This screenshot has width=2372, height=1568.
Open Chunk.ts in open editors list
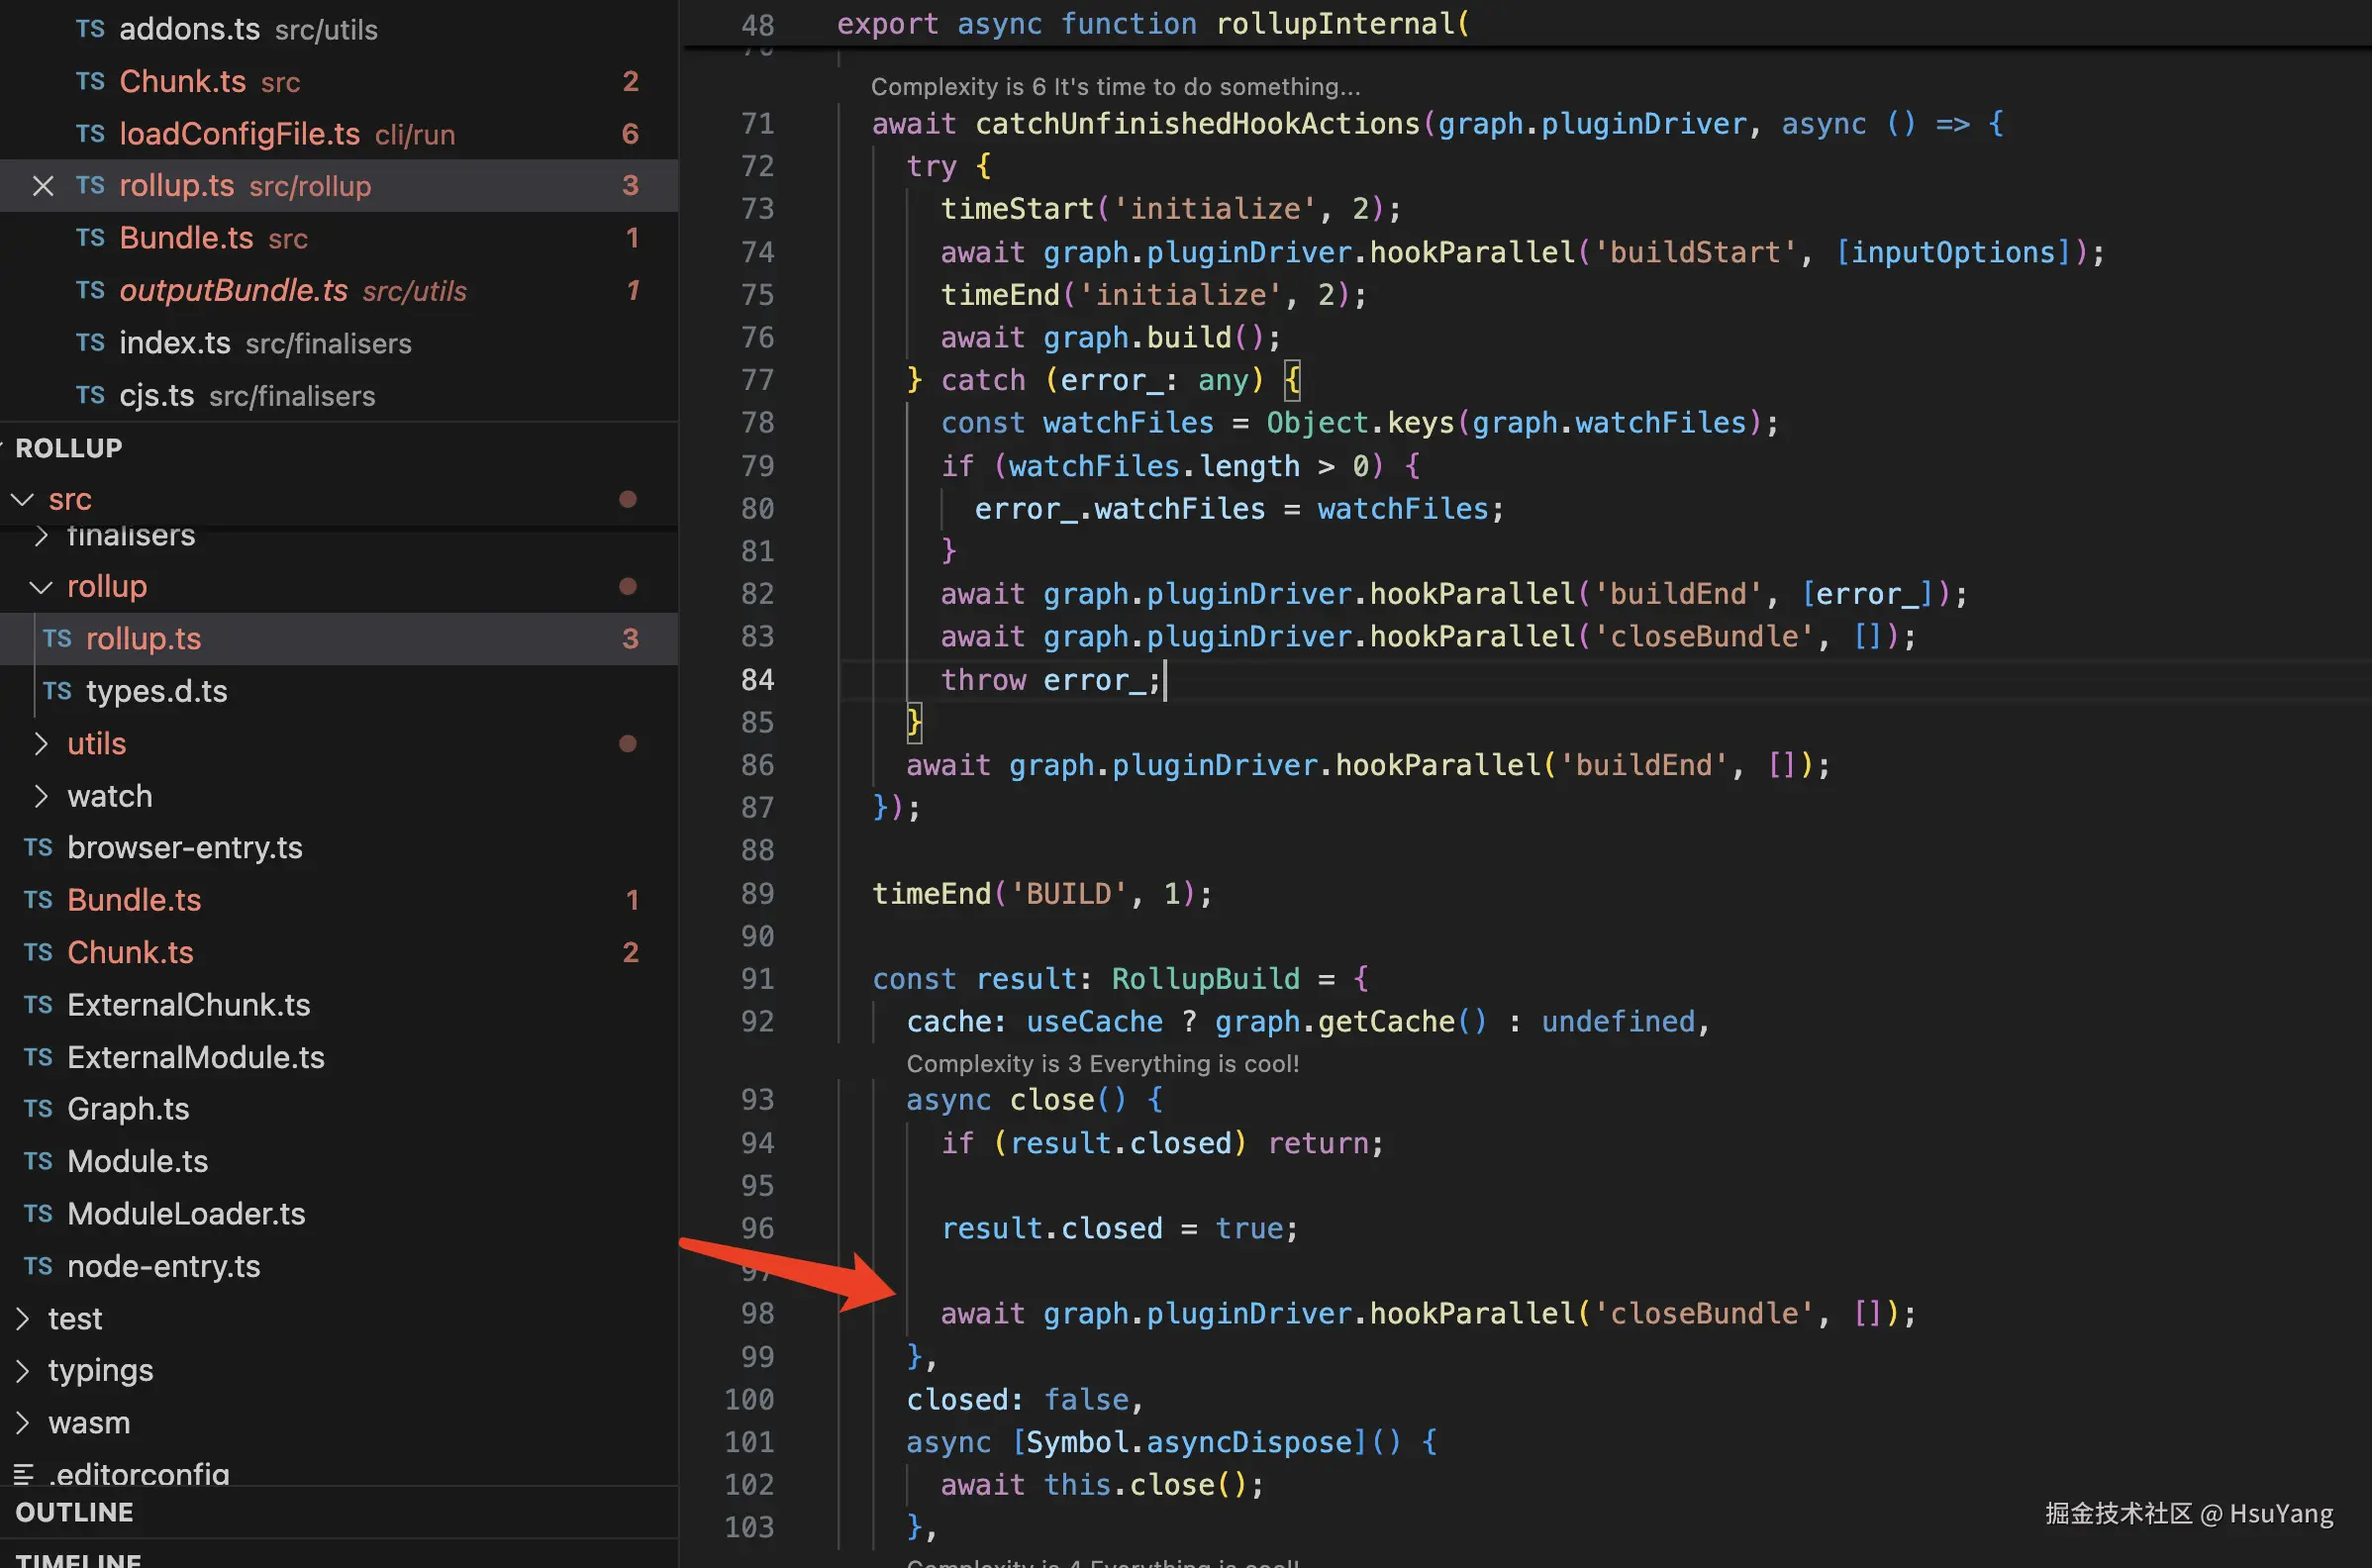click(182, 82)
